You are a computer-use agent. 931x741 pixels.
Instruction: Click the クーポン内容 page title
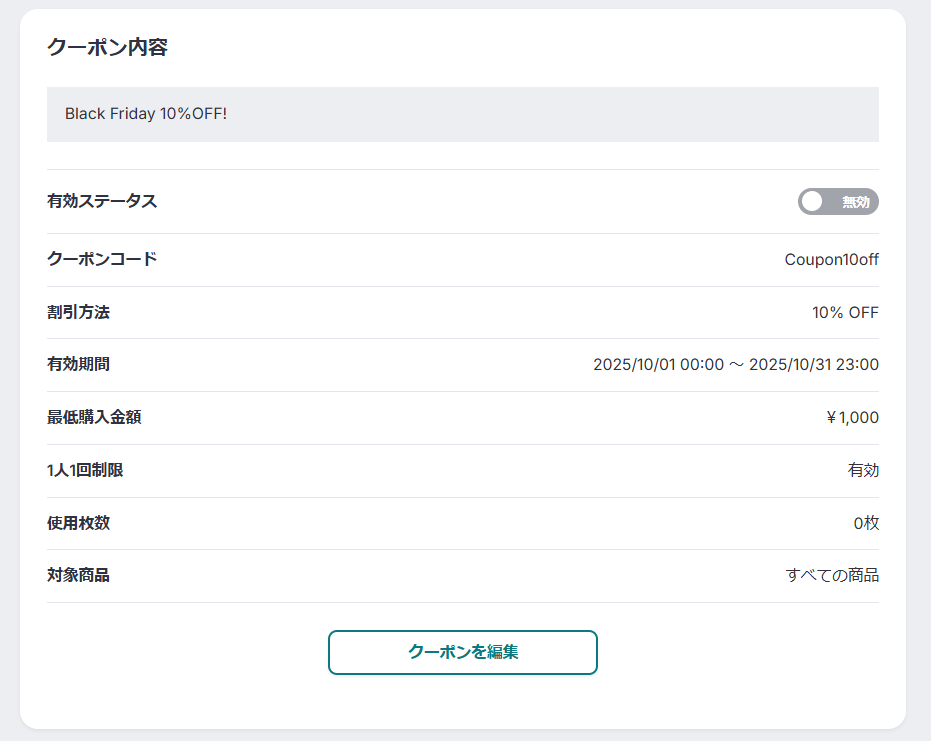coord(107,46)
